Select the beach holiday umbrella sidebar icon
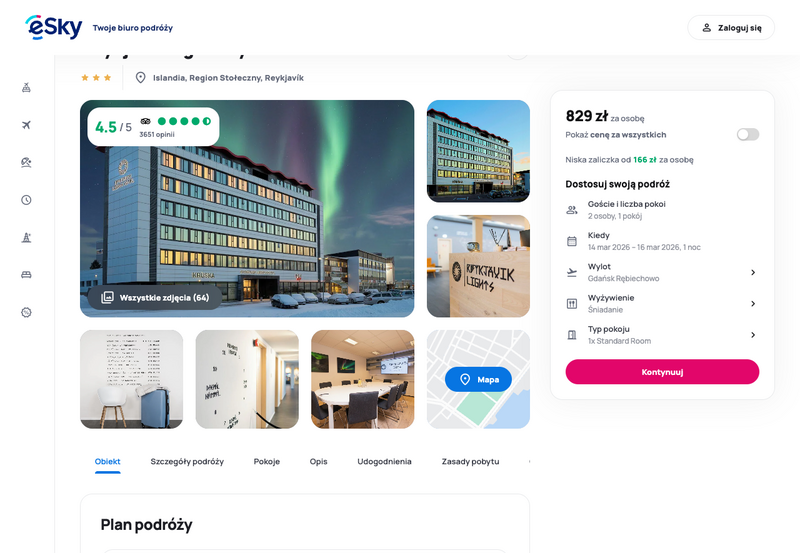 point(27,162)
